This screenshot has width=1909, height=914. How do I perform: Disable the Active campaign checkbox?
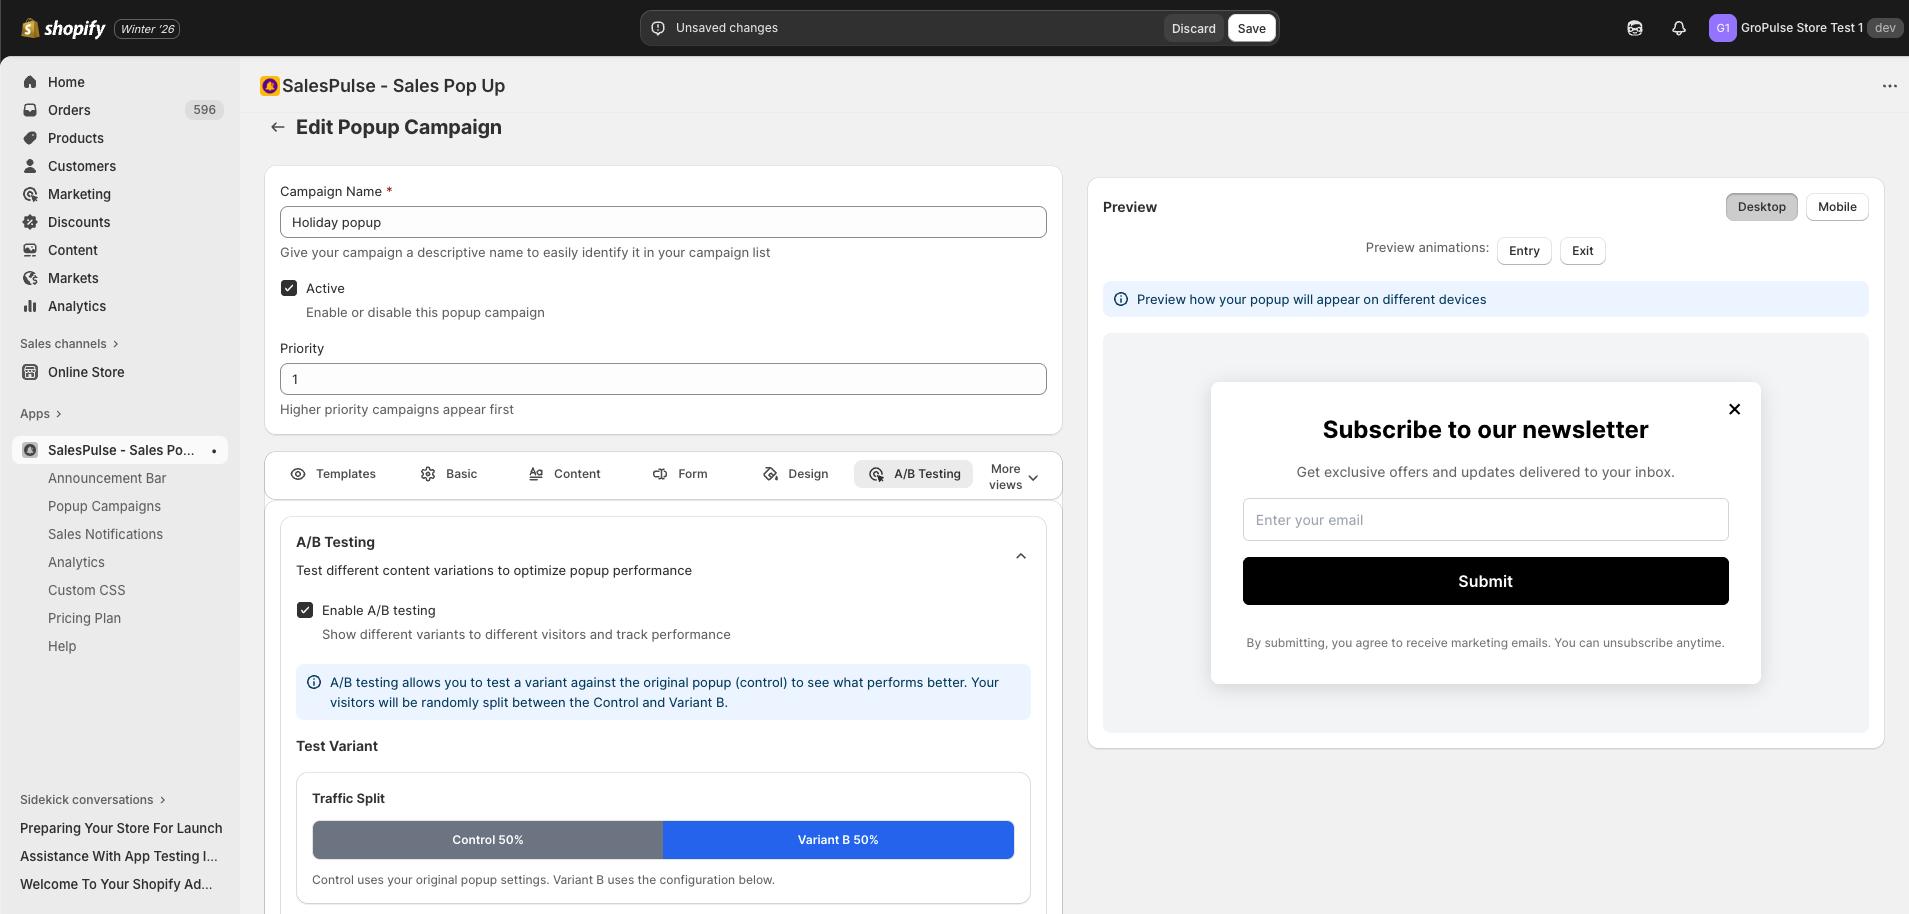pos(289,288)
